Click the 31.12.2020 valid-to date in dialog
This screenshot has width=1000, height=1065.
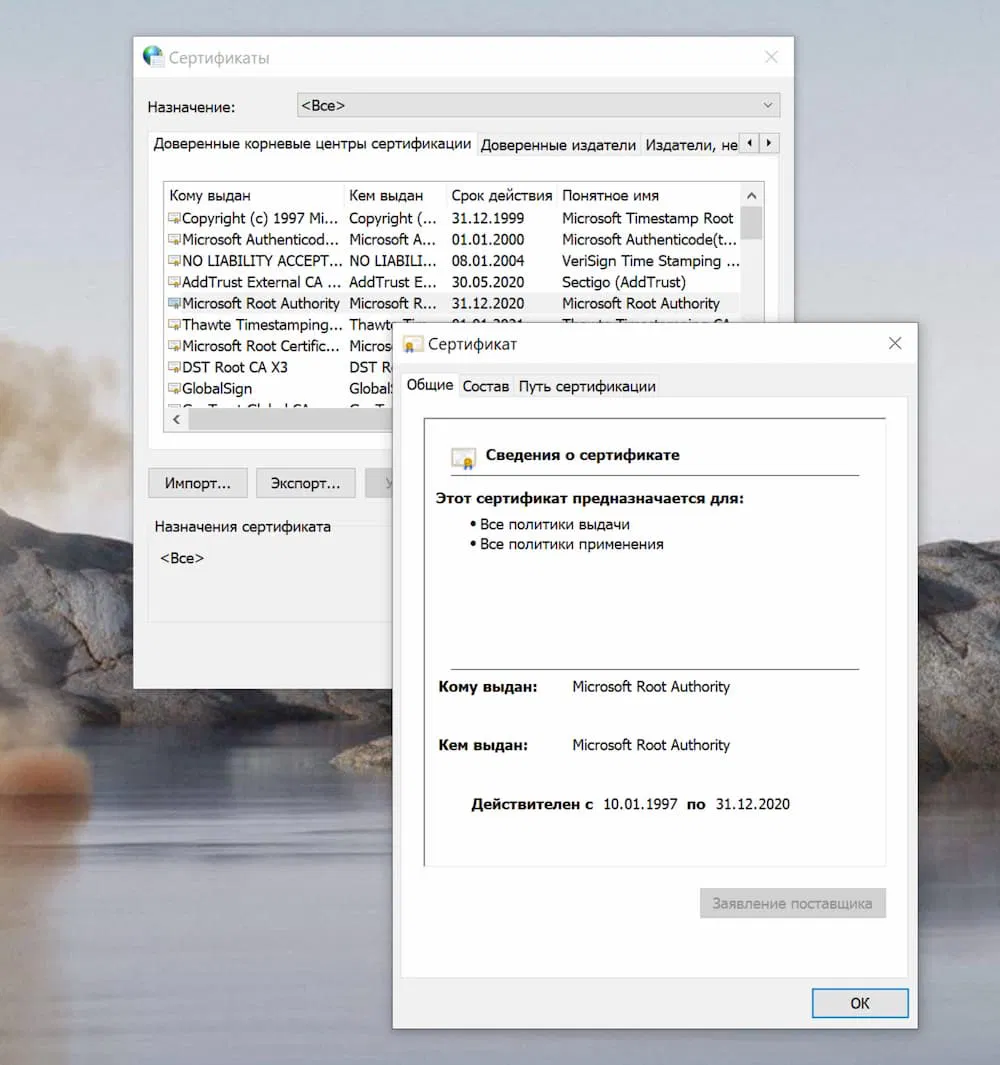(753, 804)
